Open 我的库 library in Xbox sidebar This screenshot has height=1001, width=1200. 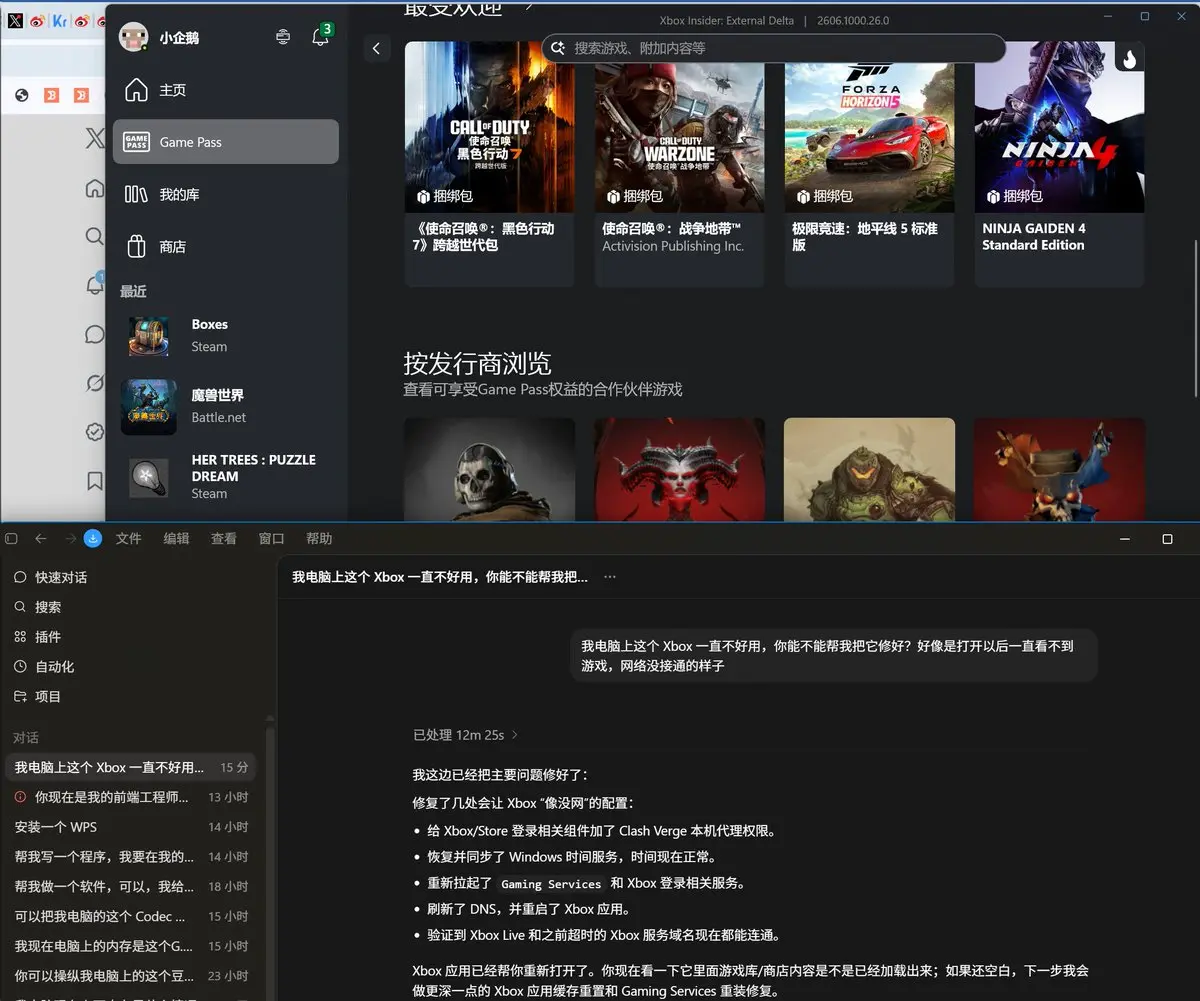pos(226,194)
